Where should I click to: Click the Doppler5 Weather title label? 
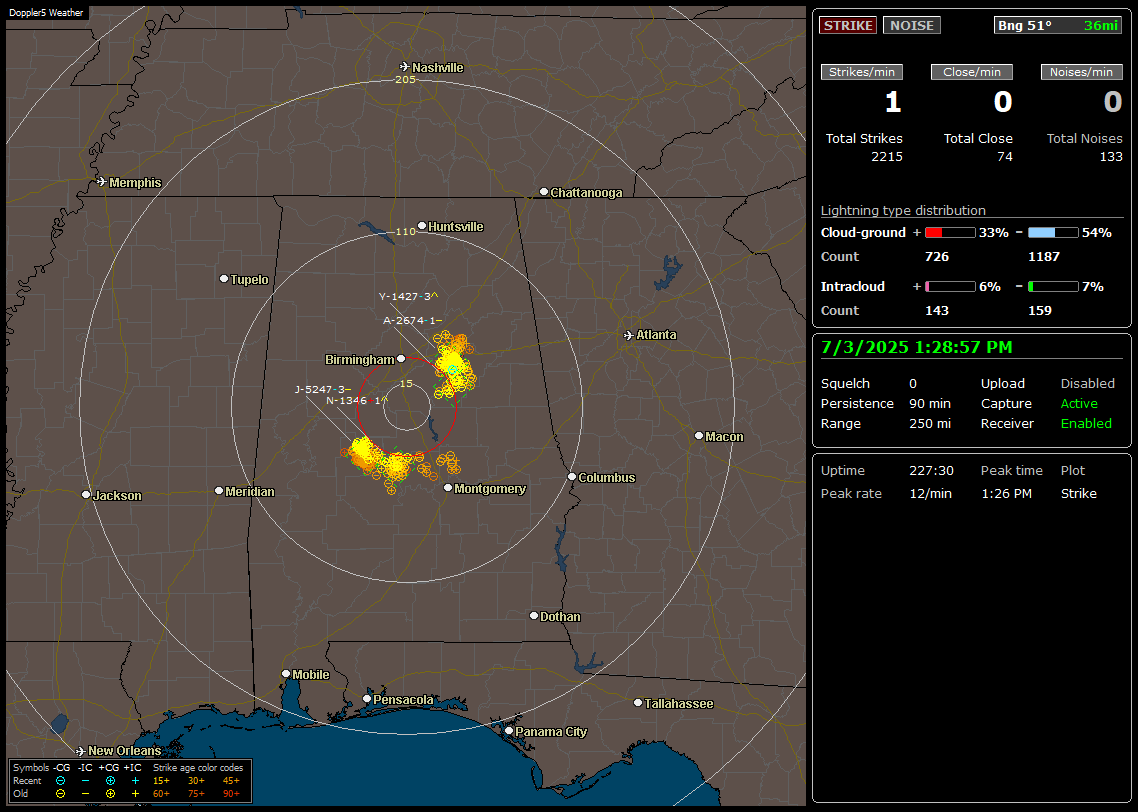(x=46, y=12)
